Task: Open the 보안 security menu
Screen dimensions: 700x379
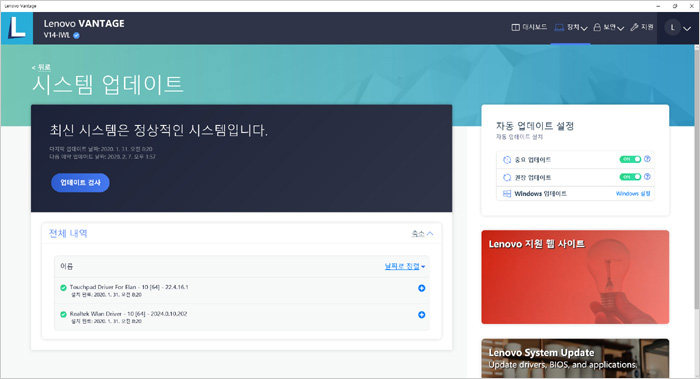Action: (x=608, y=27)
